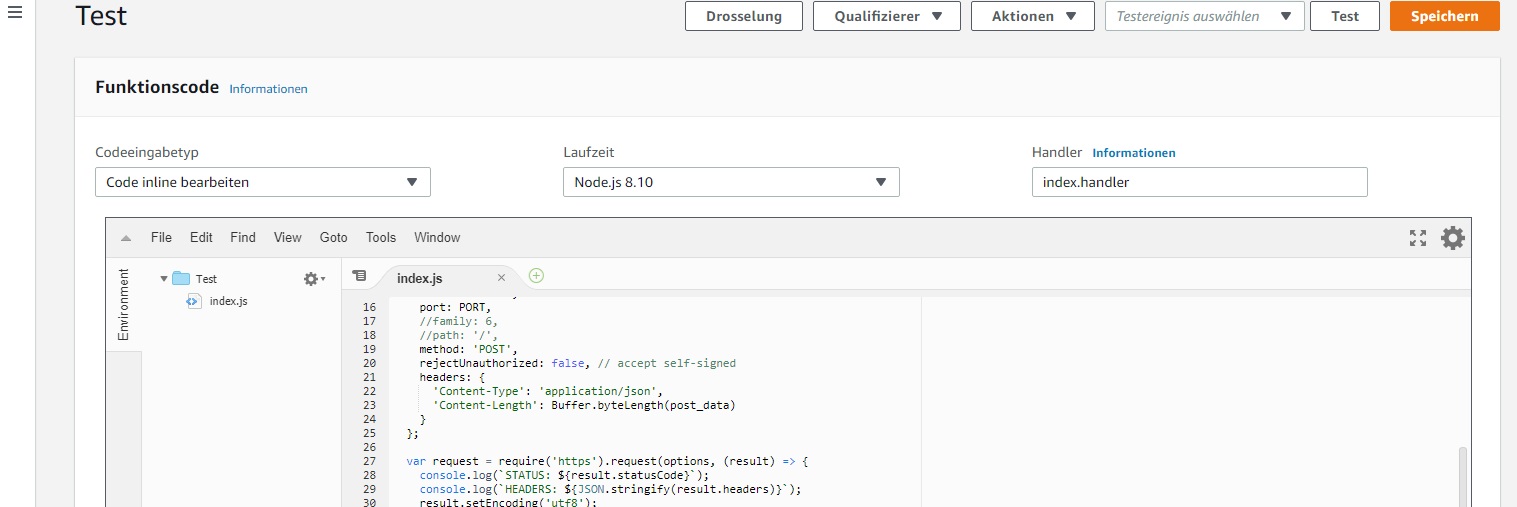Open editor preferences gear icon

click(x=1452, y=237)
